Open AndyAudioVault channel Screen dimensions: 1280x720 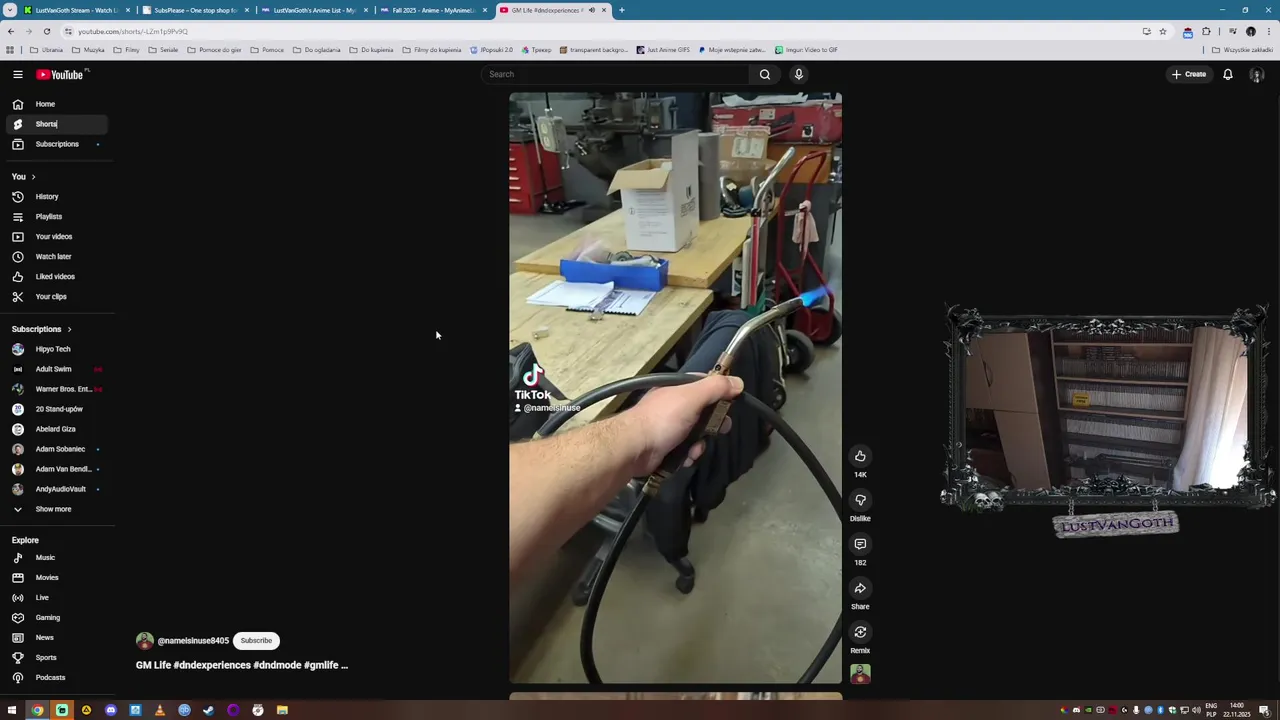57,489
